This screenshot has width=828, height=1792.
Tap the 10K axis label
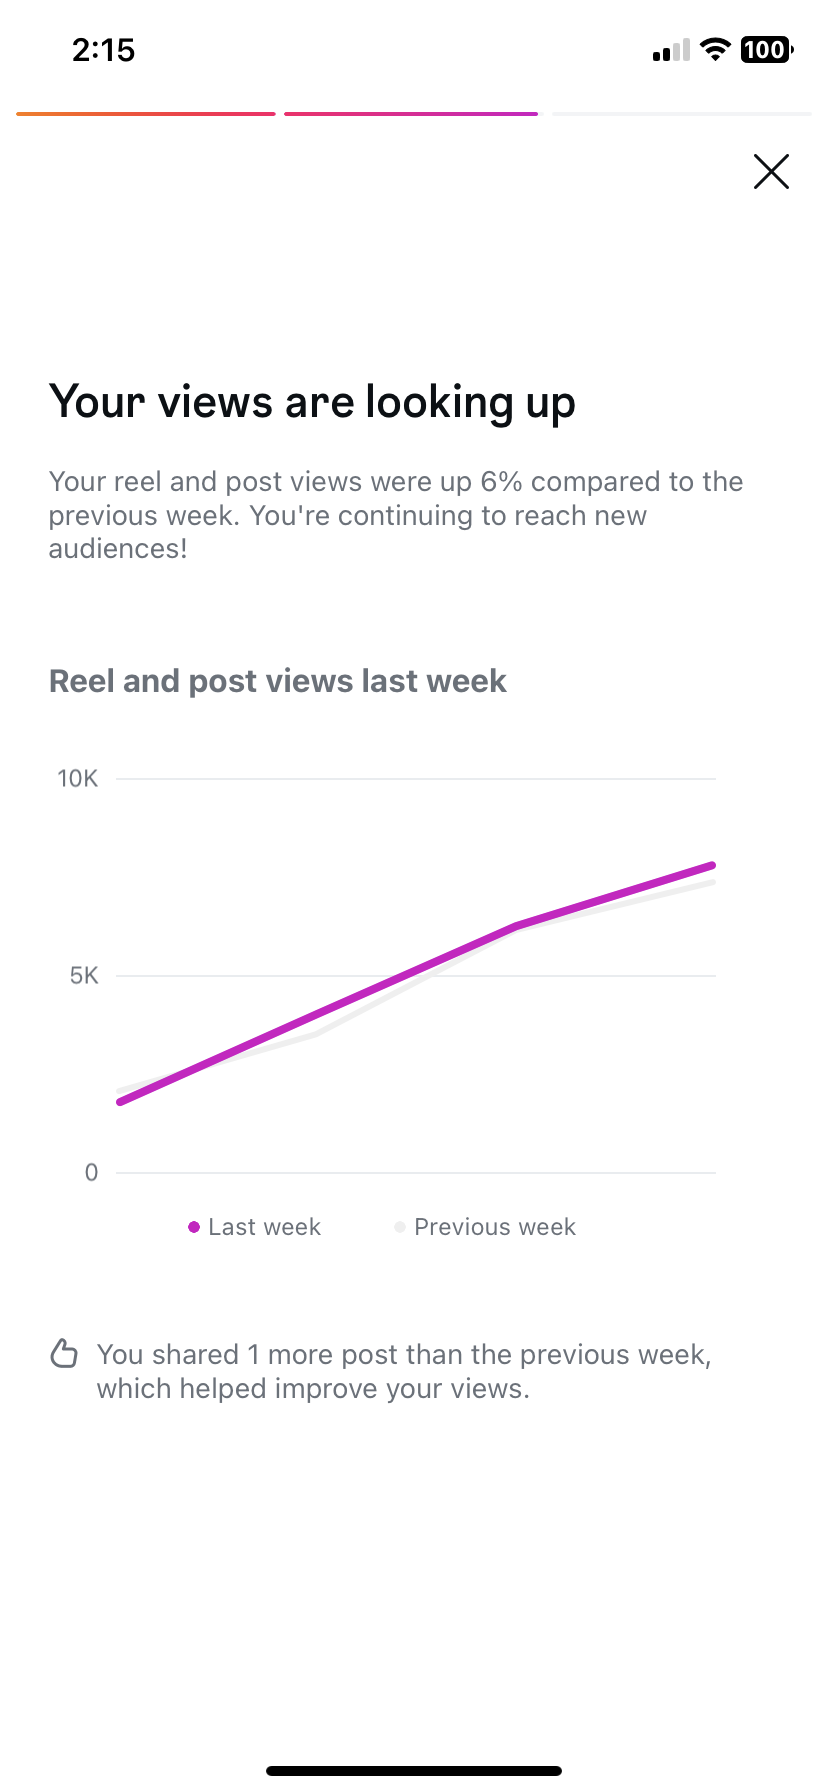[78, 779]
